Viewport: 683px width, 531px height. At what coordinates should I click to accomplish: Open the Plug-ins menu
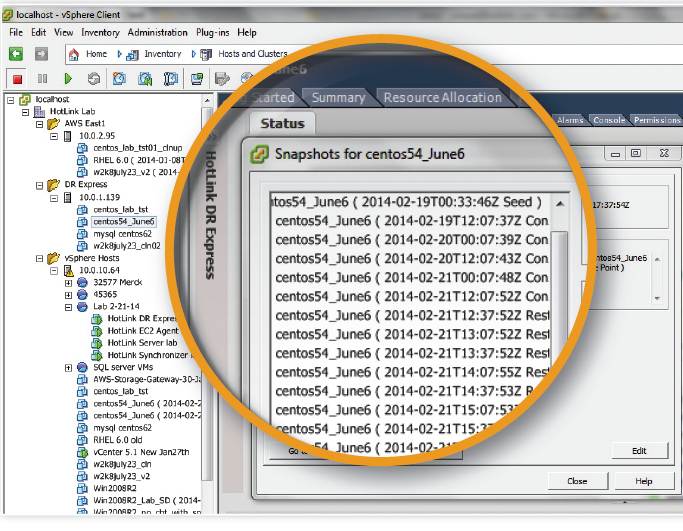(213, 33)
